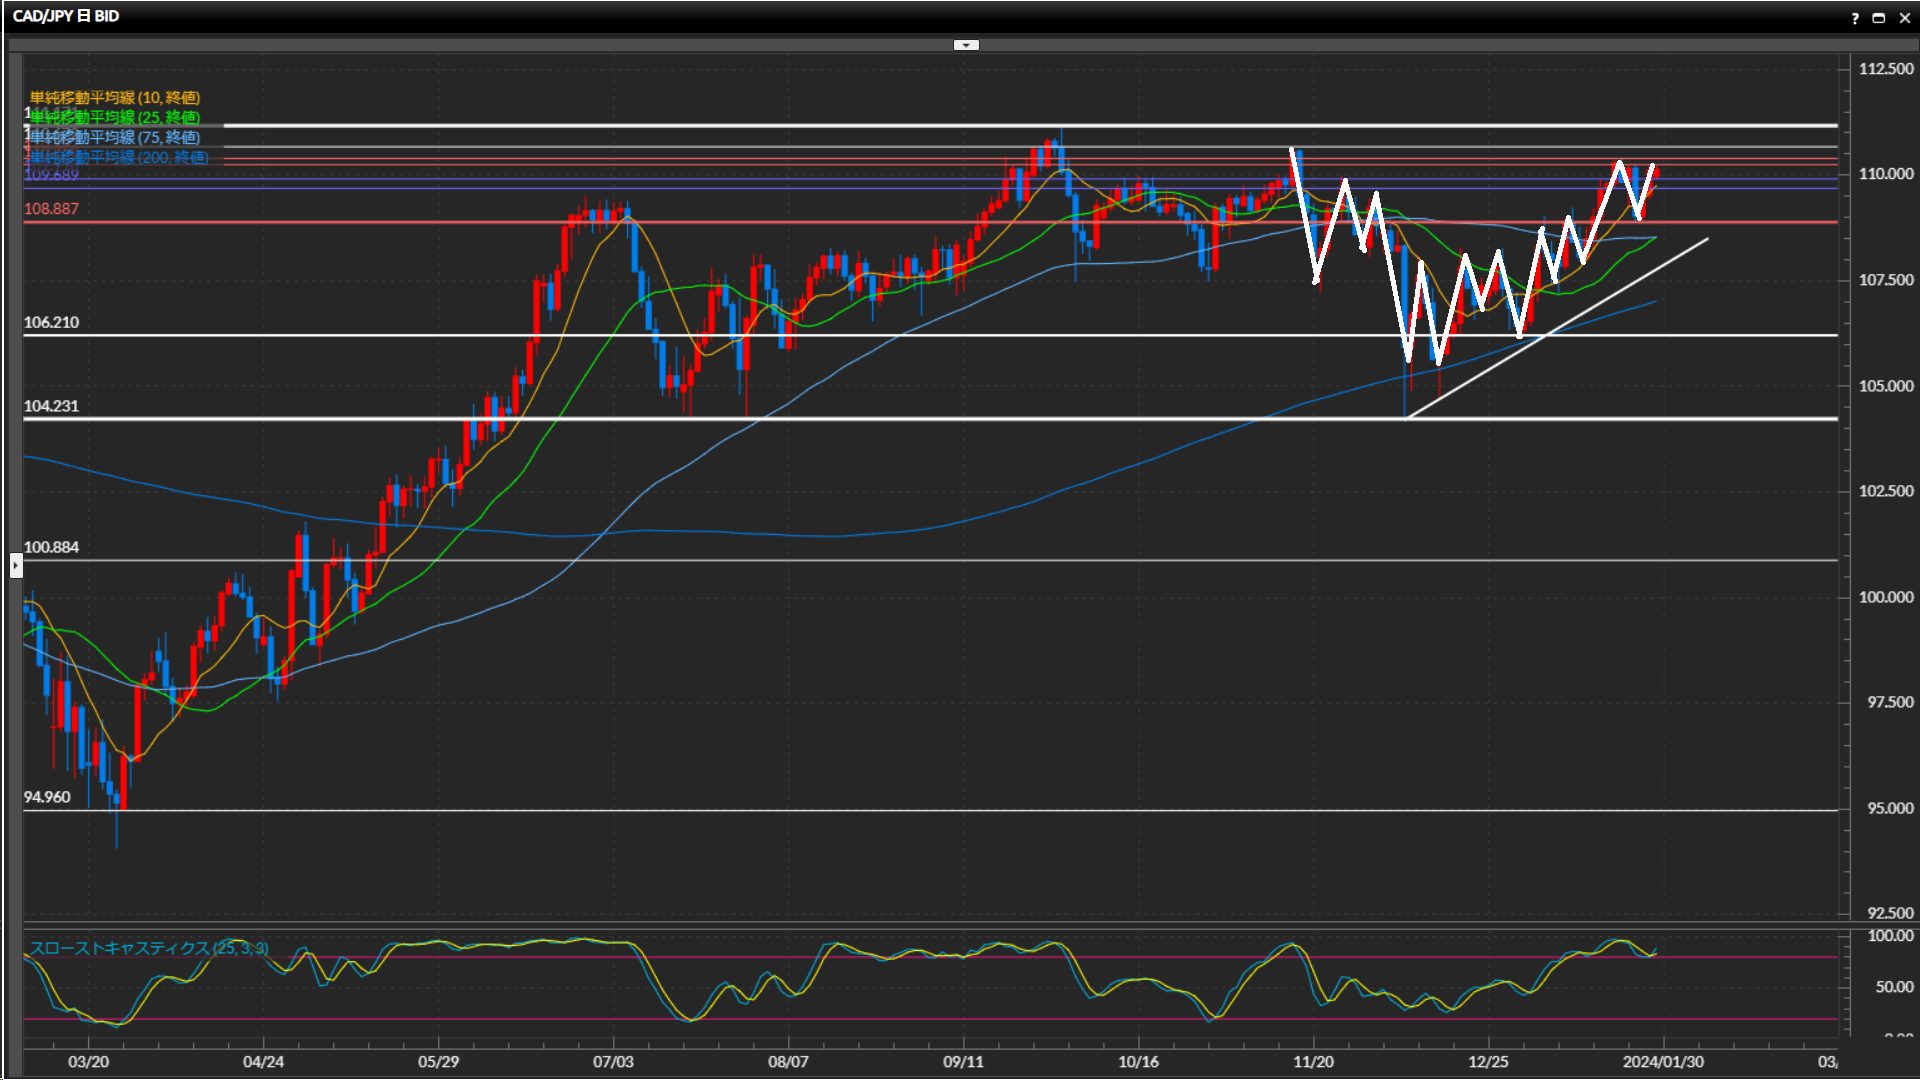Click the 11/20 date on time axis
Image resolution: width=1920 pixels, height=1080 pixels.
(1313, 1062)
